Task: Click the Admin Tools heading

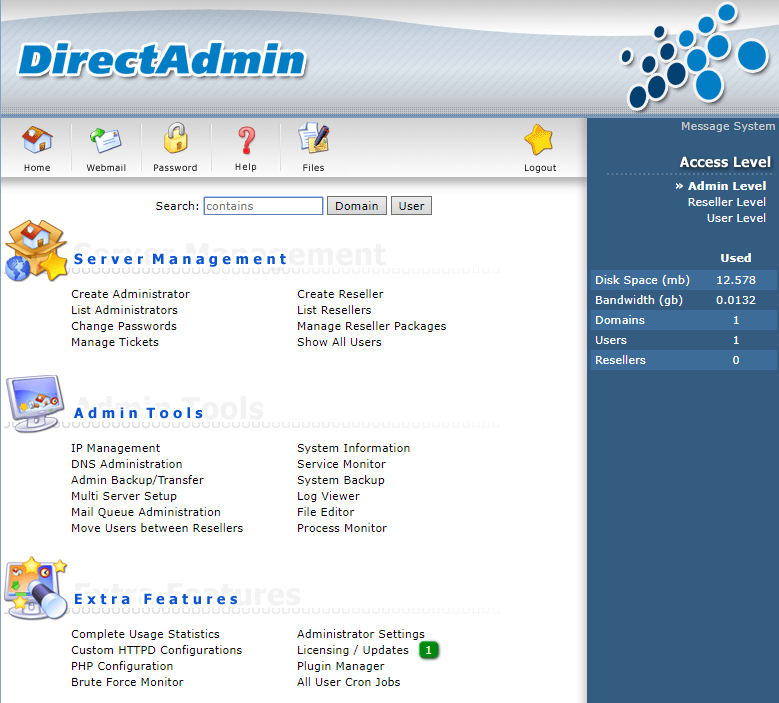Action: coord(139,413)
